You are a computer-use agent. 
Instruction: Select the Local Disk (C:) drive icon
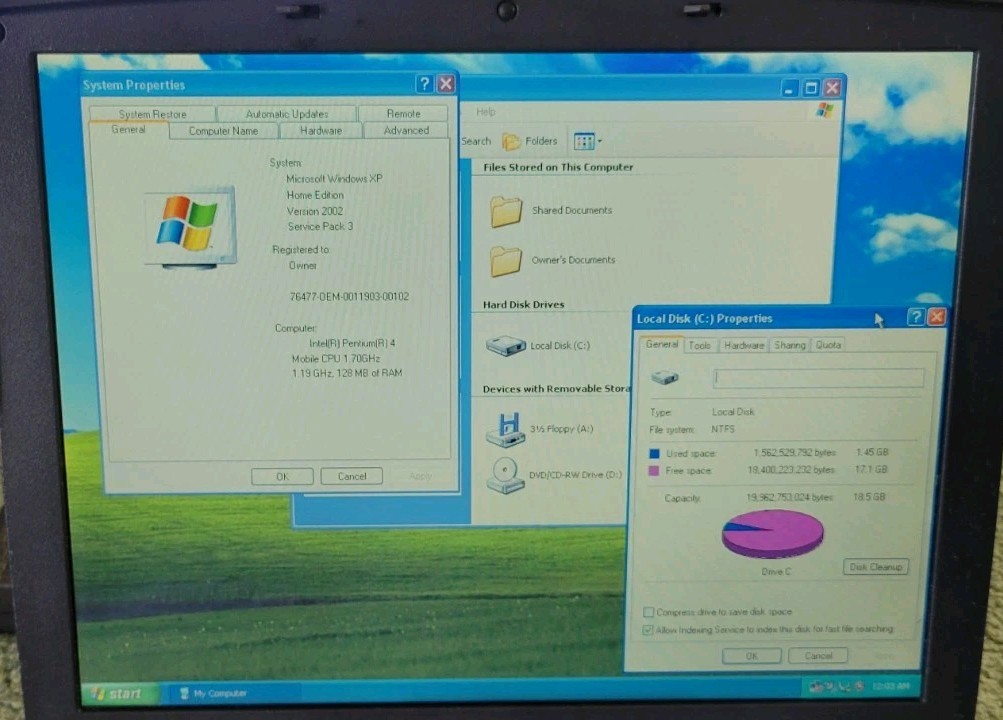coord(505,346)
